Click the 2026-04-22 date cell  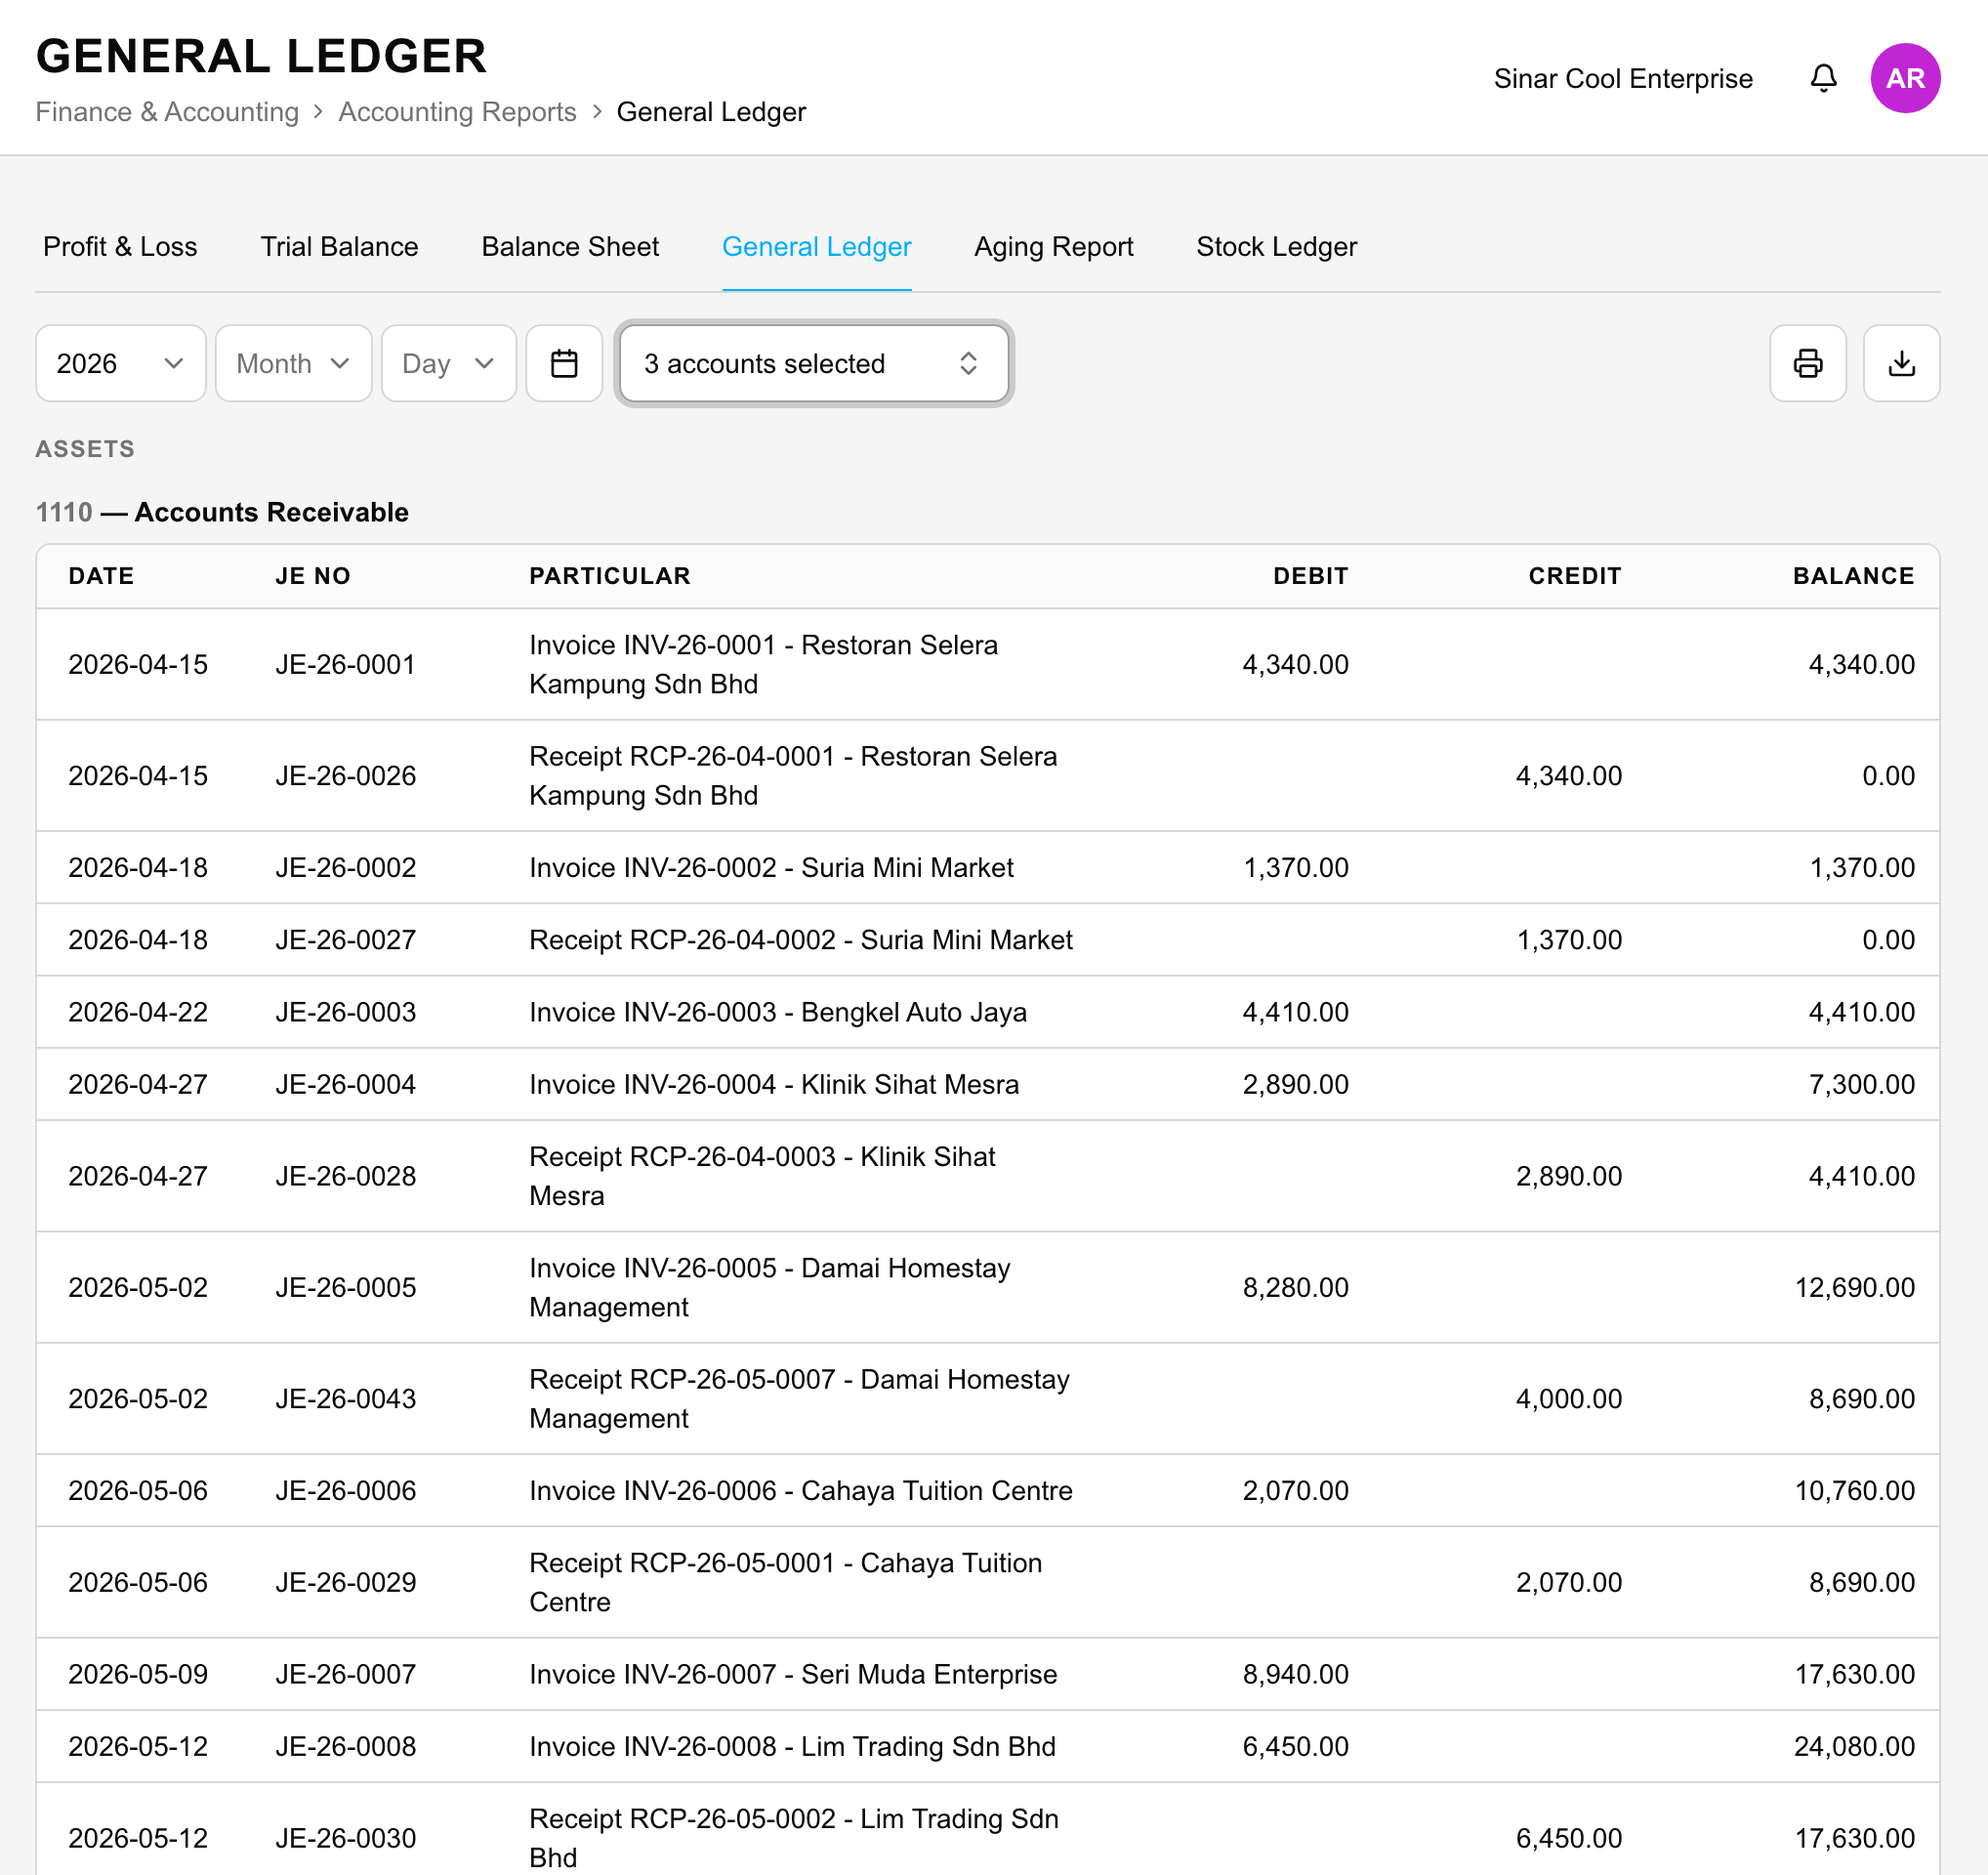(x=138, y=1012)
